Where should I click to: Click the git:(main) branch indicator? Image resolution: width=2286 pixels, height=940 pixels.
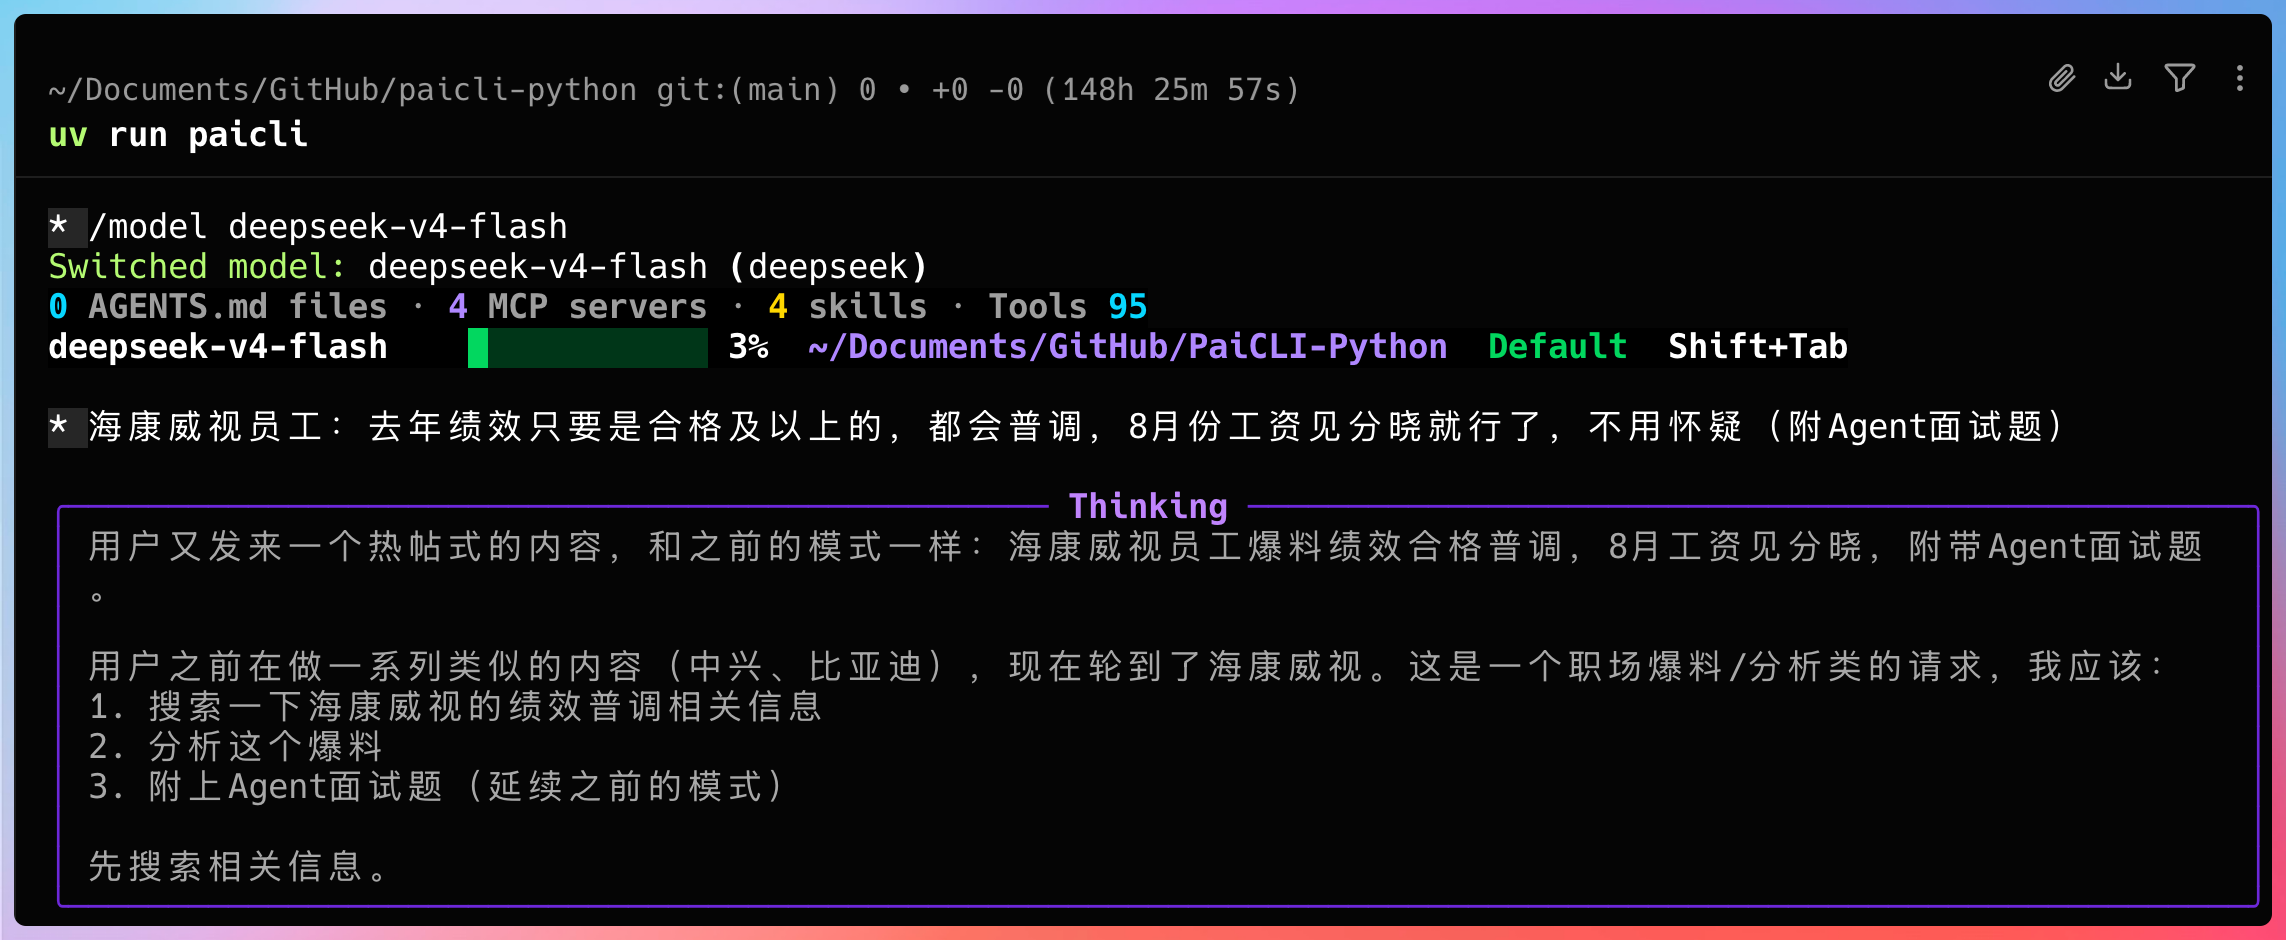pyautogui.click(x=747, y=90)
